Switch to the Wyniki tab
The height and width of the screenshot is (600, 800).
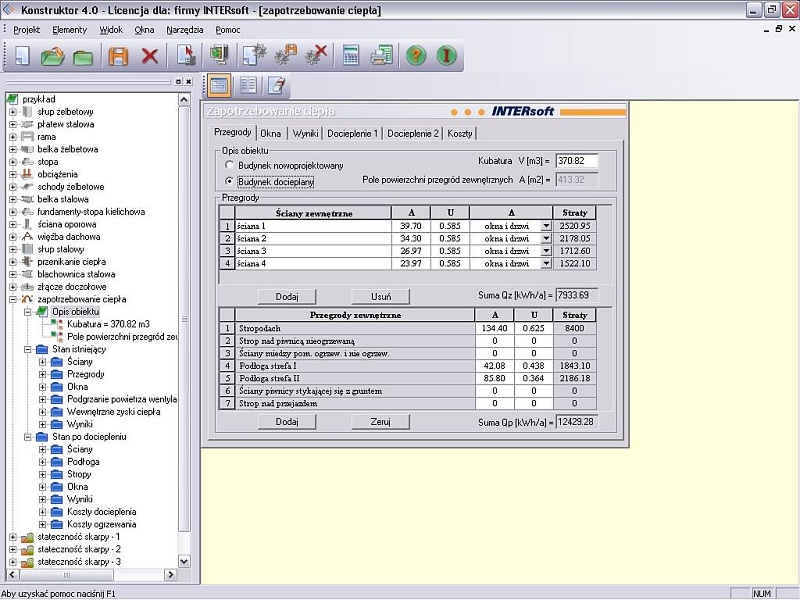[x=306, y=134]
